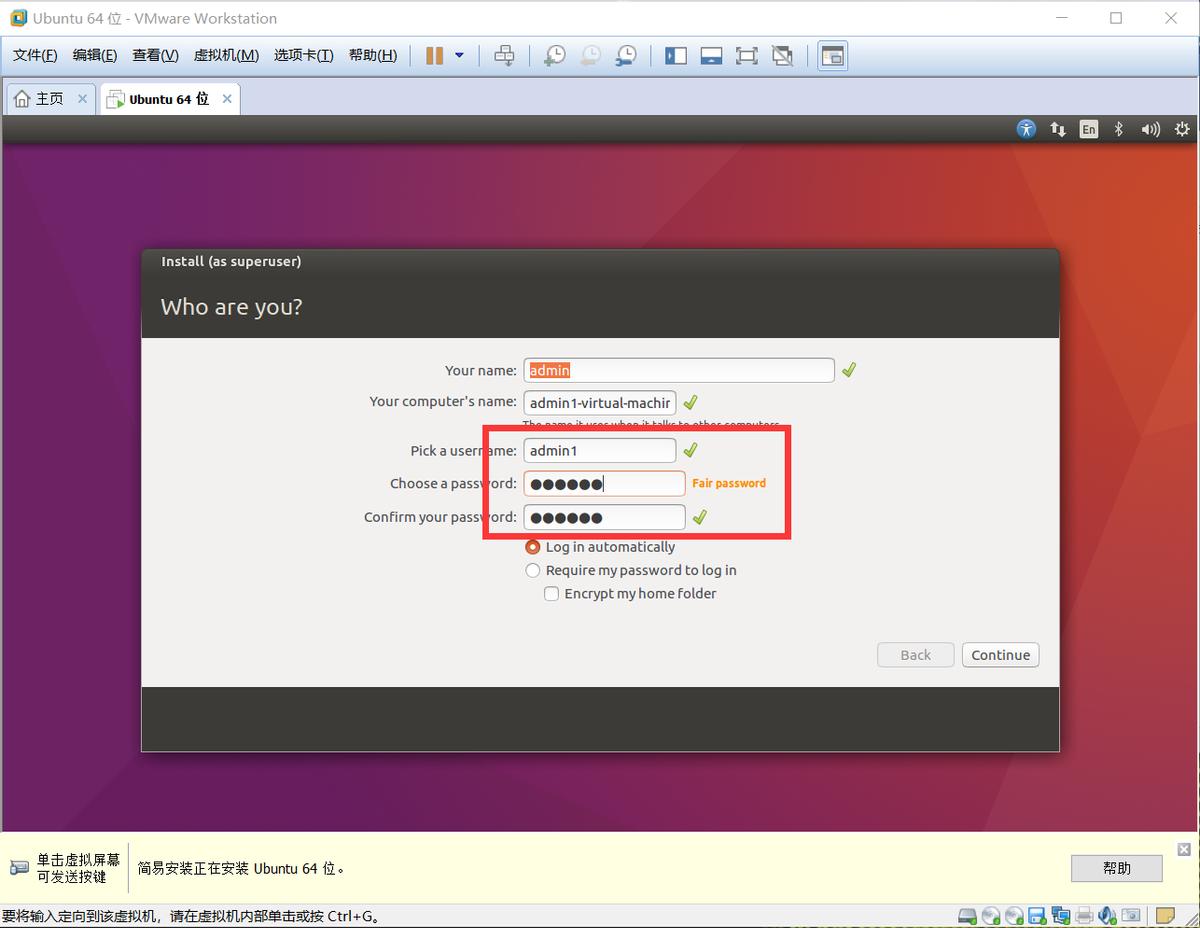The image size is (1200, 928).
Task: Click the hard disk status icon
Action: tap(966, 915)
